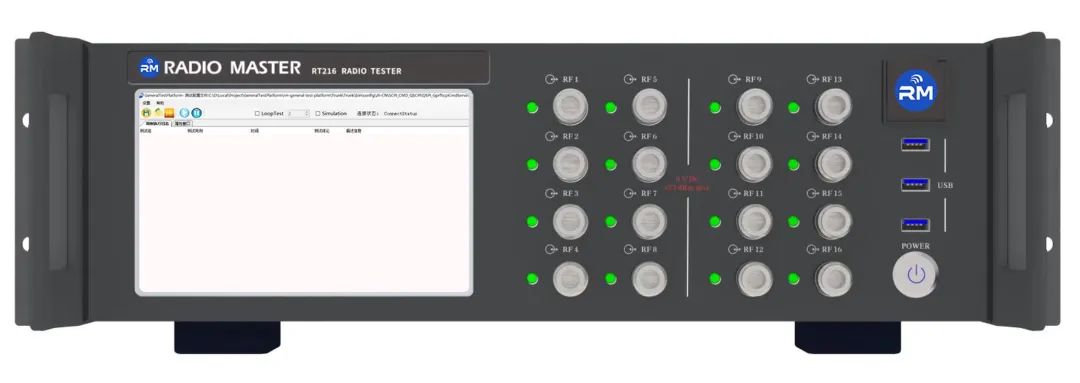
Task: Click the orange picture icon in toolbar
Action: click(169, 113)
